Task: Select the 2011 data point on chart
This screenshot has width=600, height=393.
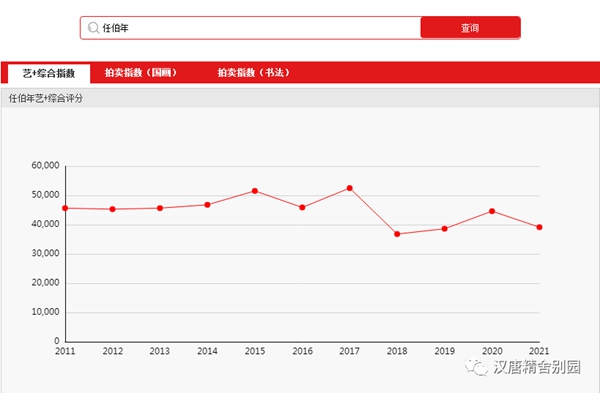Action: coord(65,208)
